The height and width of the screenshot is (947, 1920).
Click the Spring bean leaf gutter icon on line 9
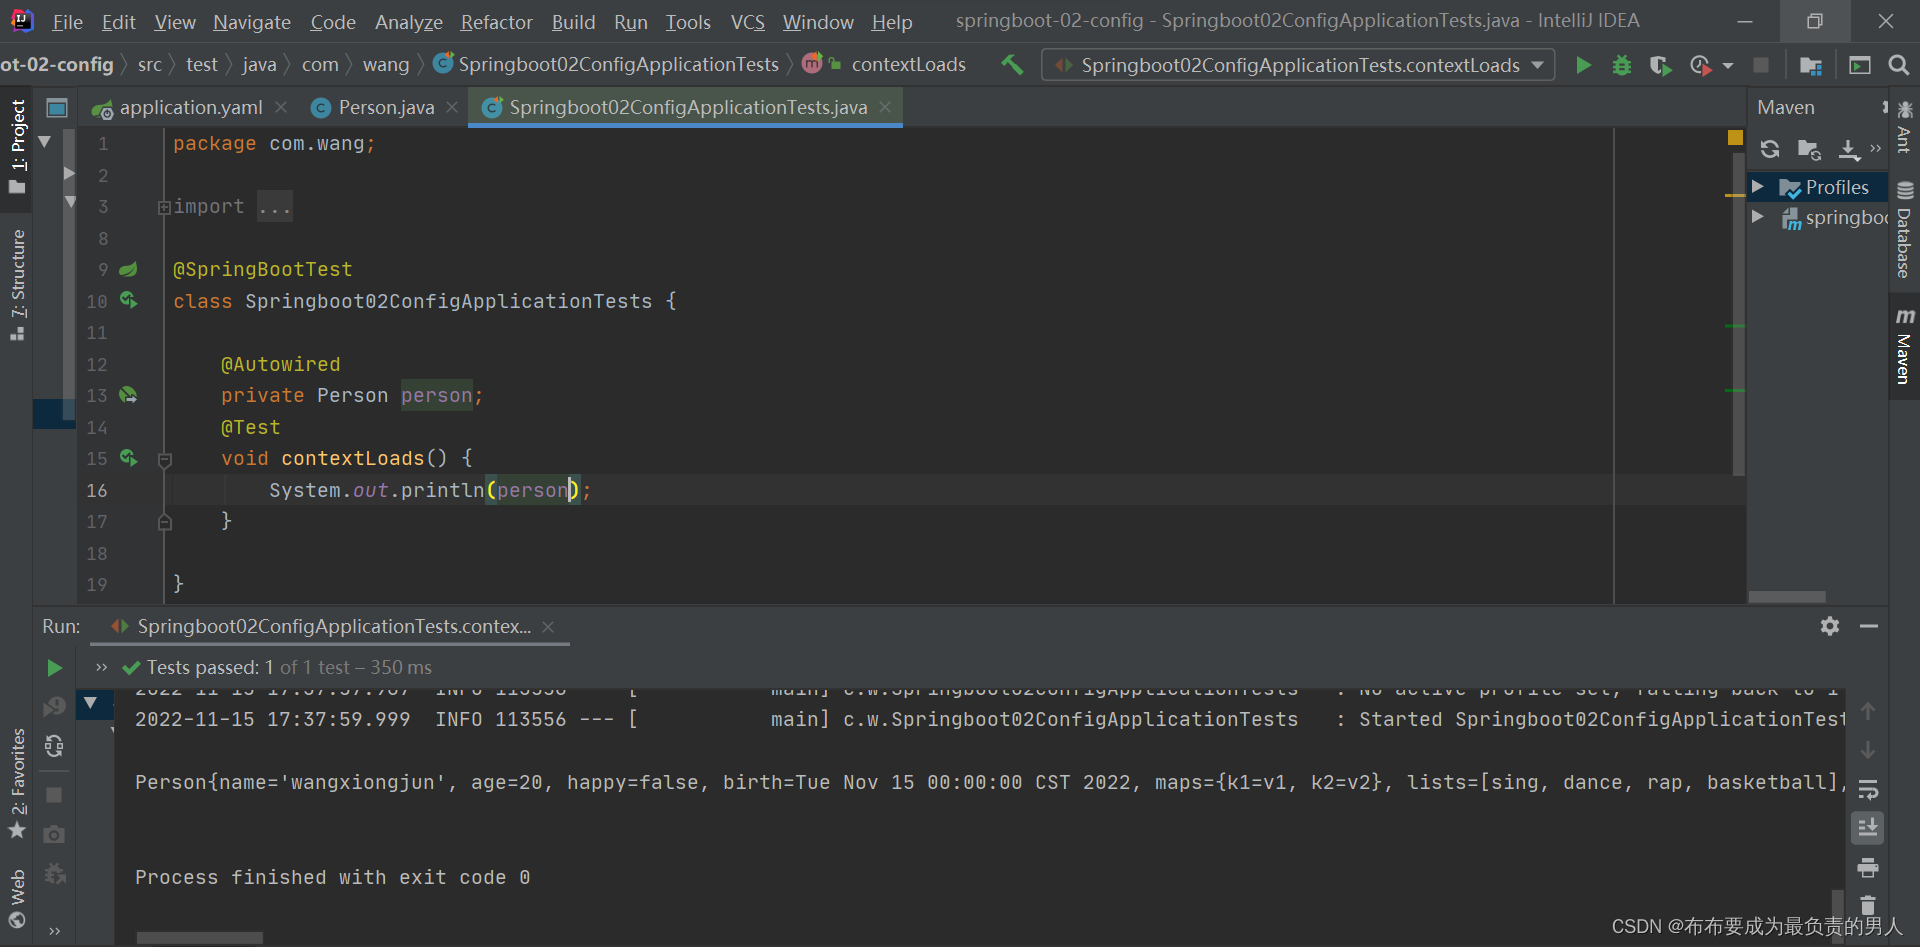pos(128,270)
